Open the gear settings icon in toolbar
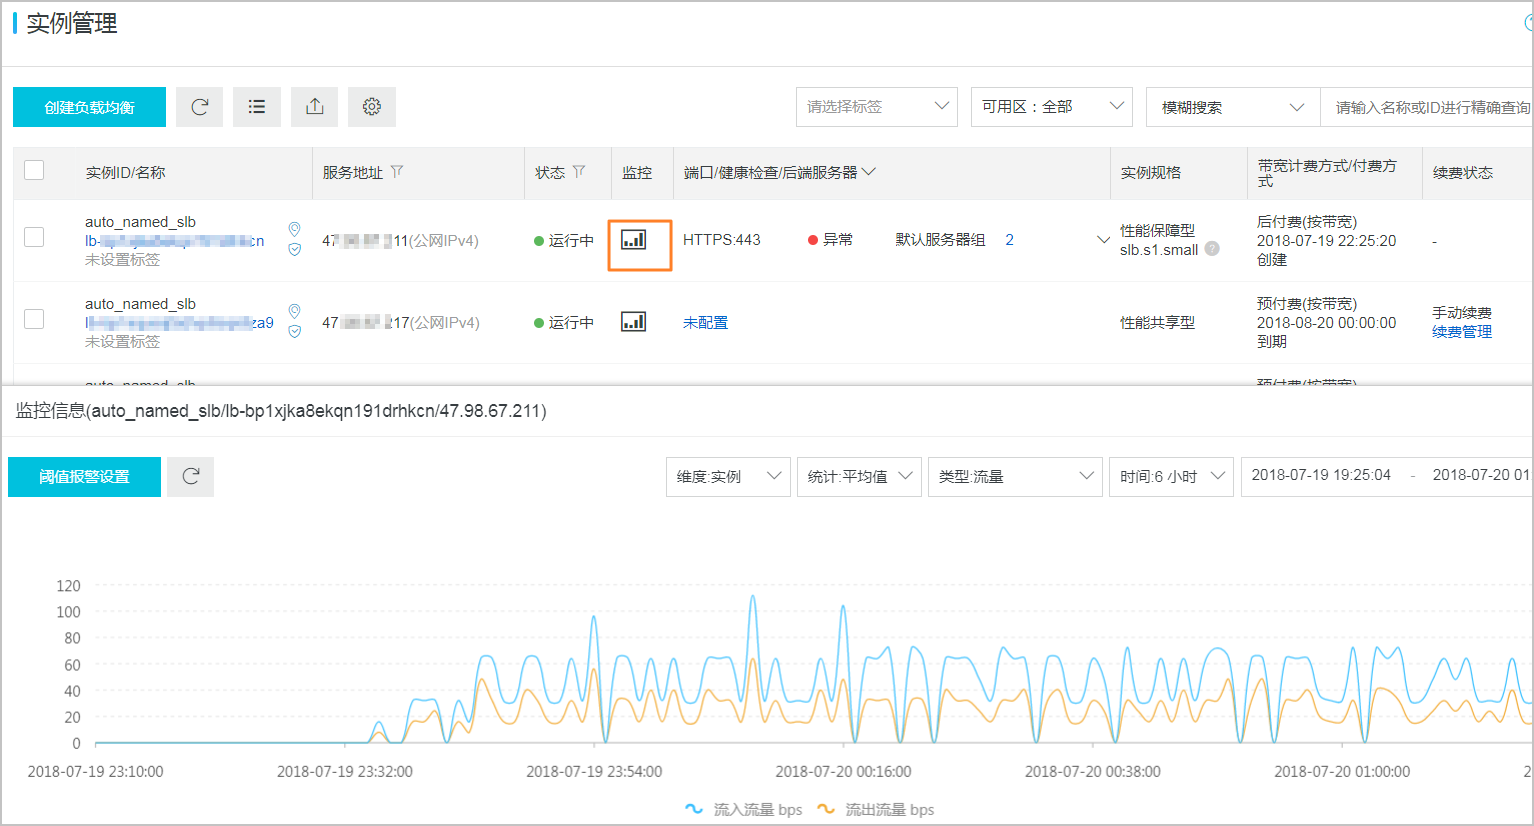Viewport: 1534px width, 826px height. click(x=372, y=107)
